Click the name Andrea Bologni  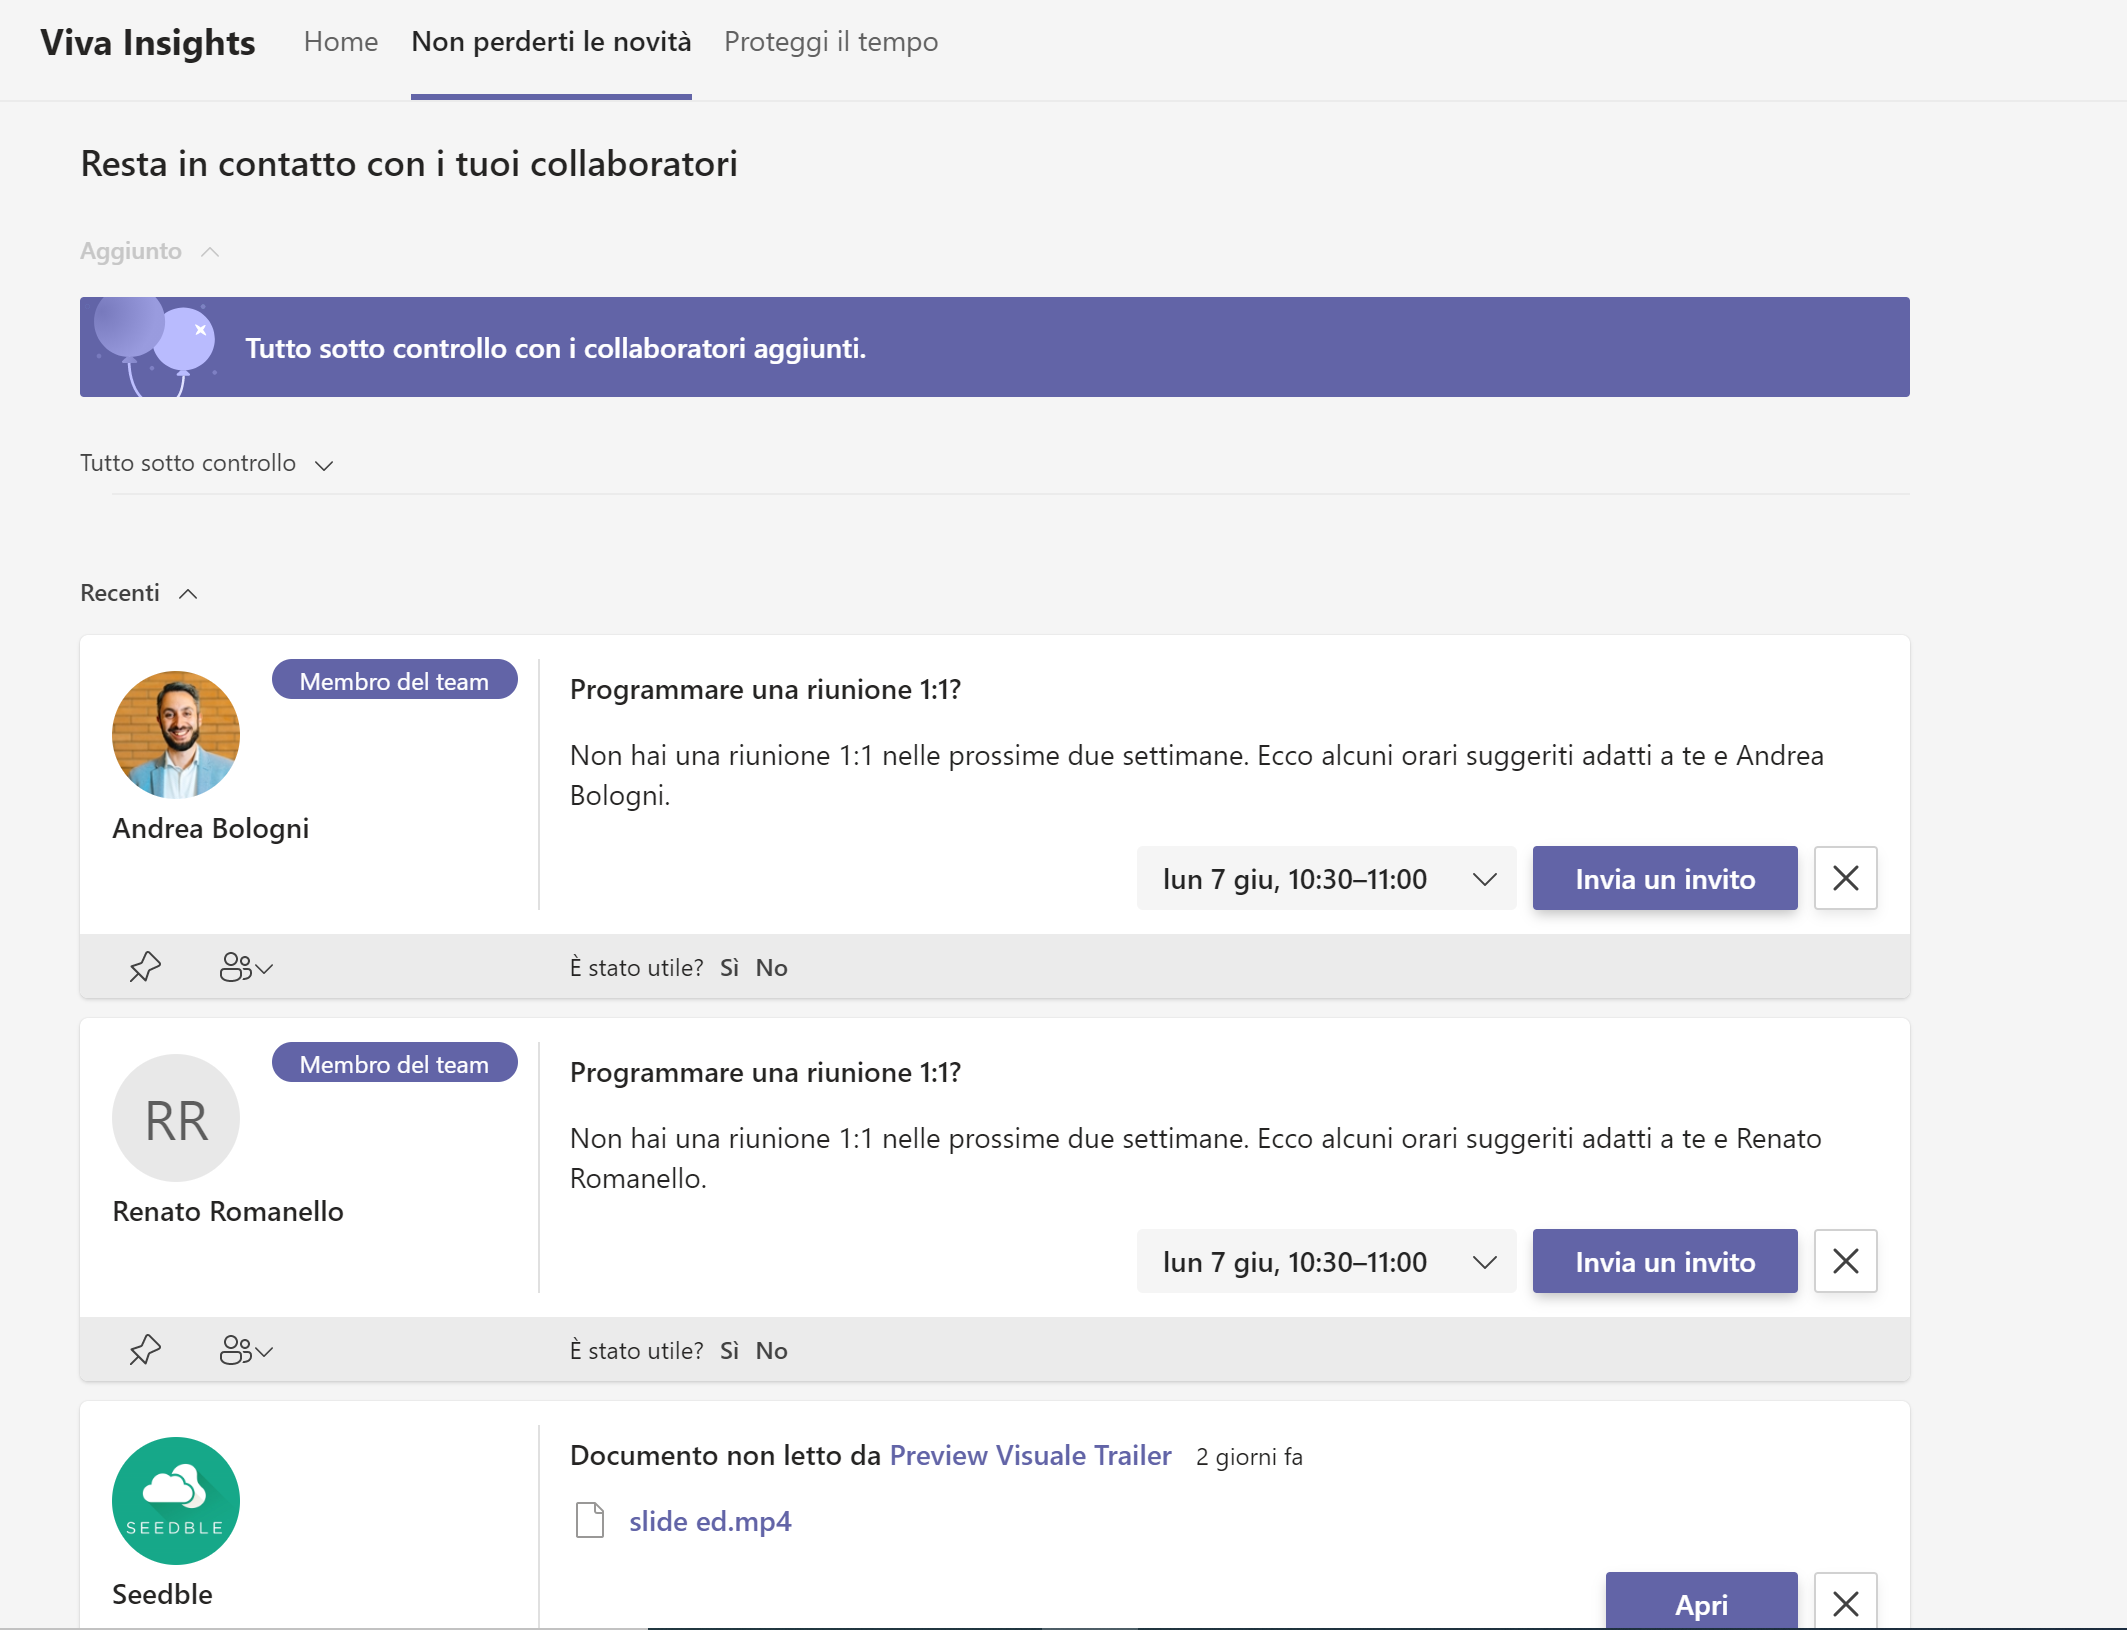(x=210, y=828)
